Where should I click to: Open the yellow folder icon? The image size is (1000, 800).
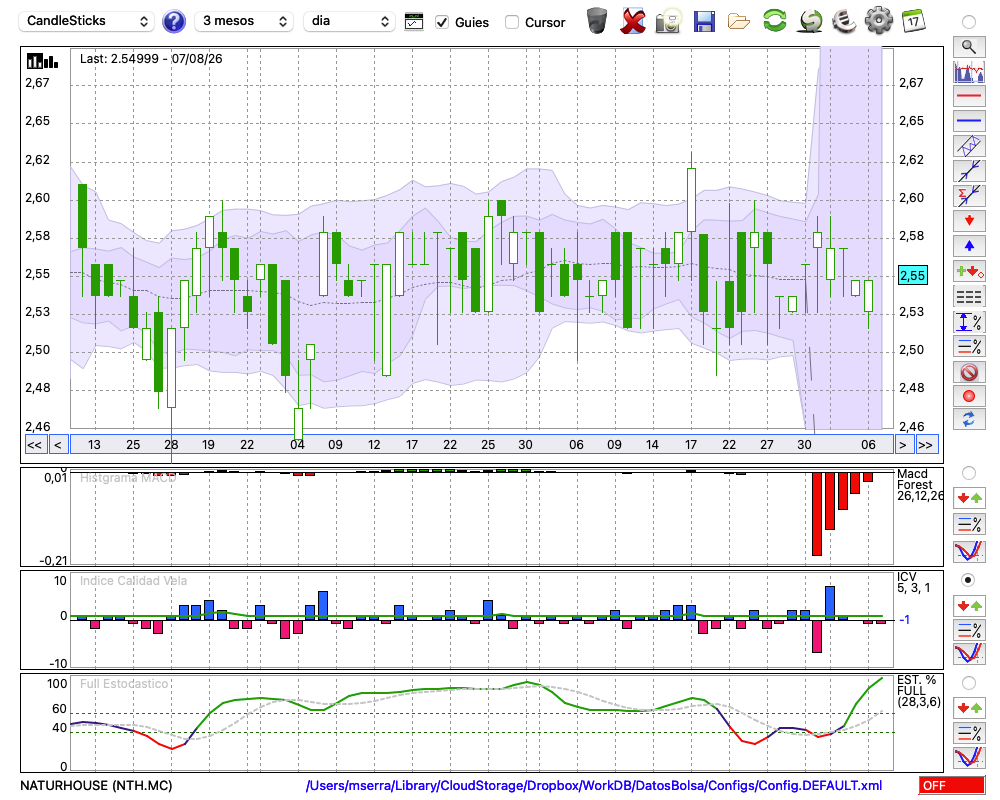pos(739,22)
